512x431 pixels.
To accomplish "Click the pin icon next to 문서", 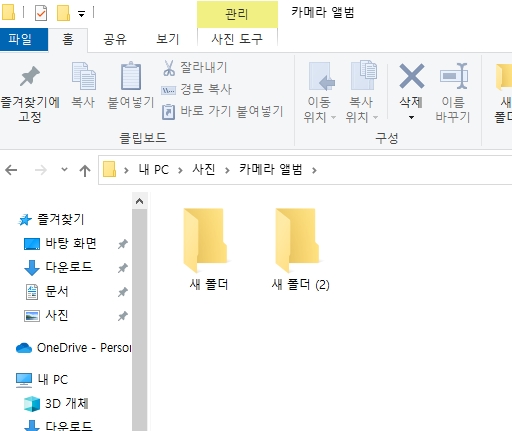I will (123, 292).
